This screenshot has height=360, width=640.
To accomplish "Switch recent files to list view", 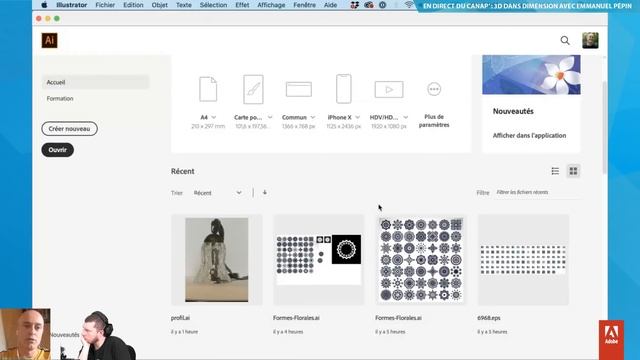I will point(555,171).
